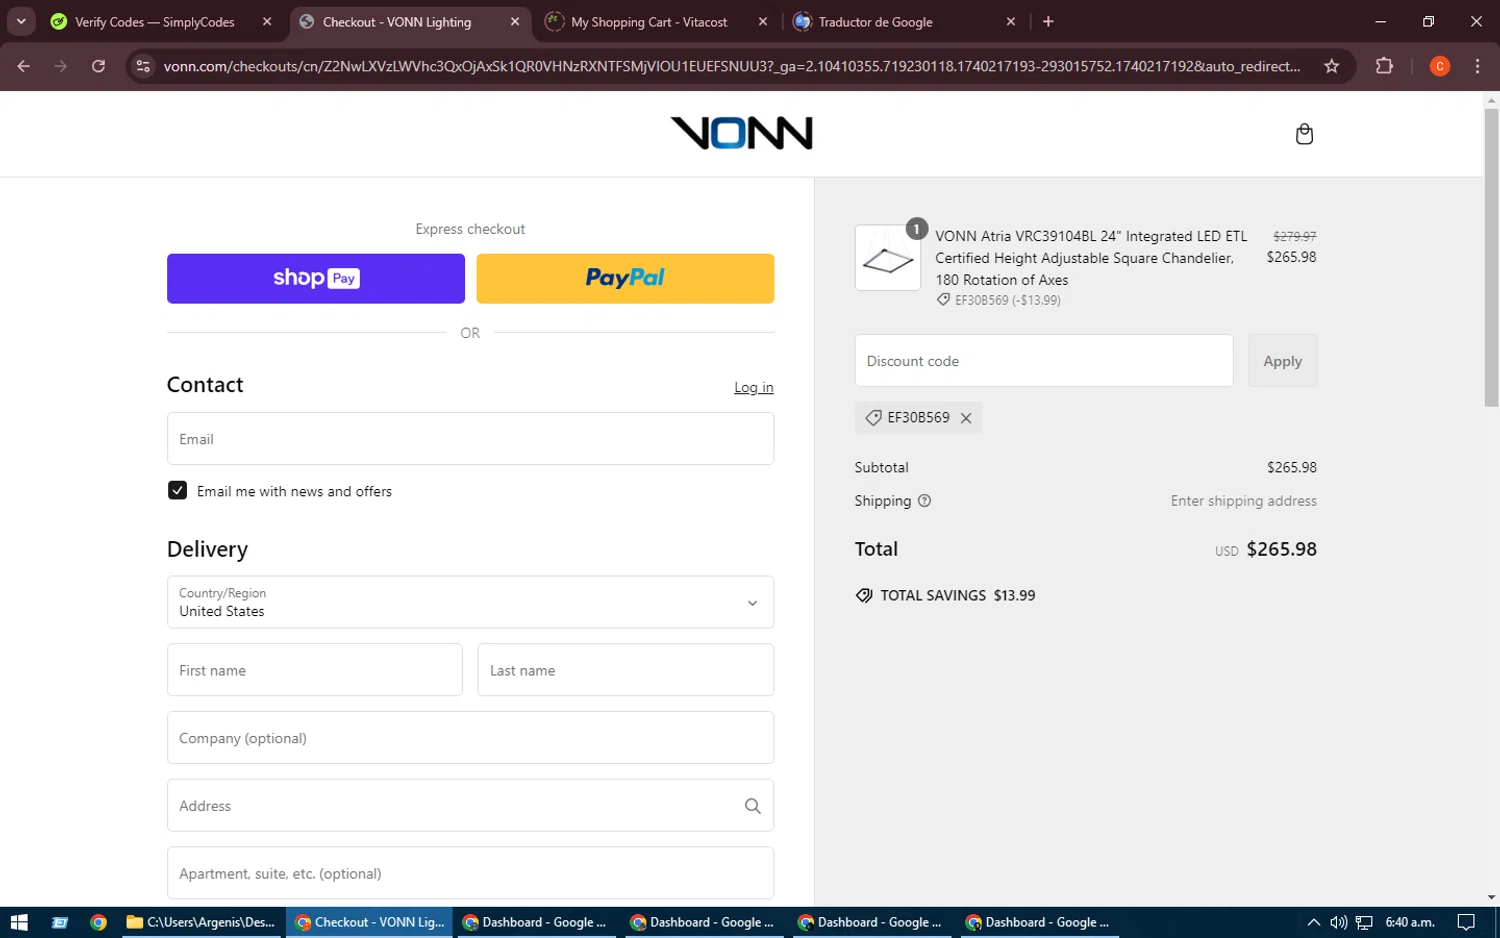This screenshot has width=1500, height=938.
Task: Click the VONN Atria product title text
Action: (x=1091, y=258)
